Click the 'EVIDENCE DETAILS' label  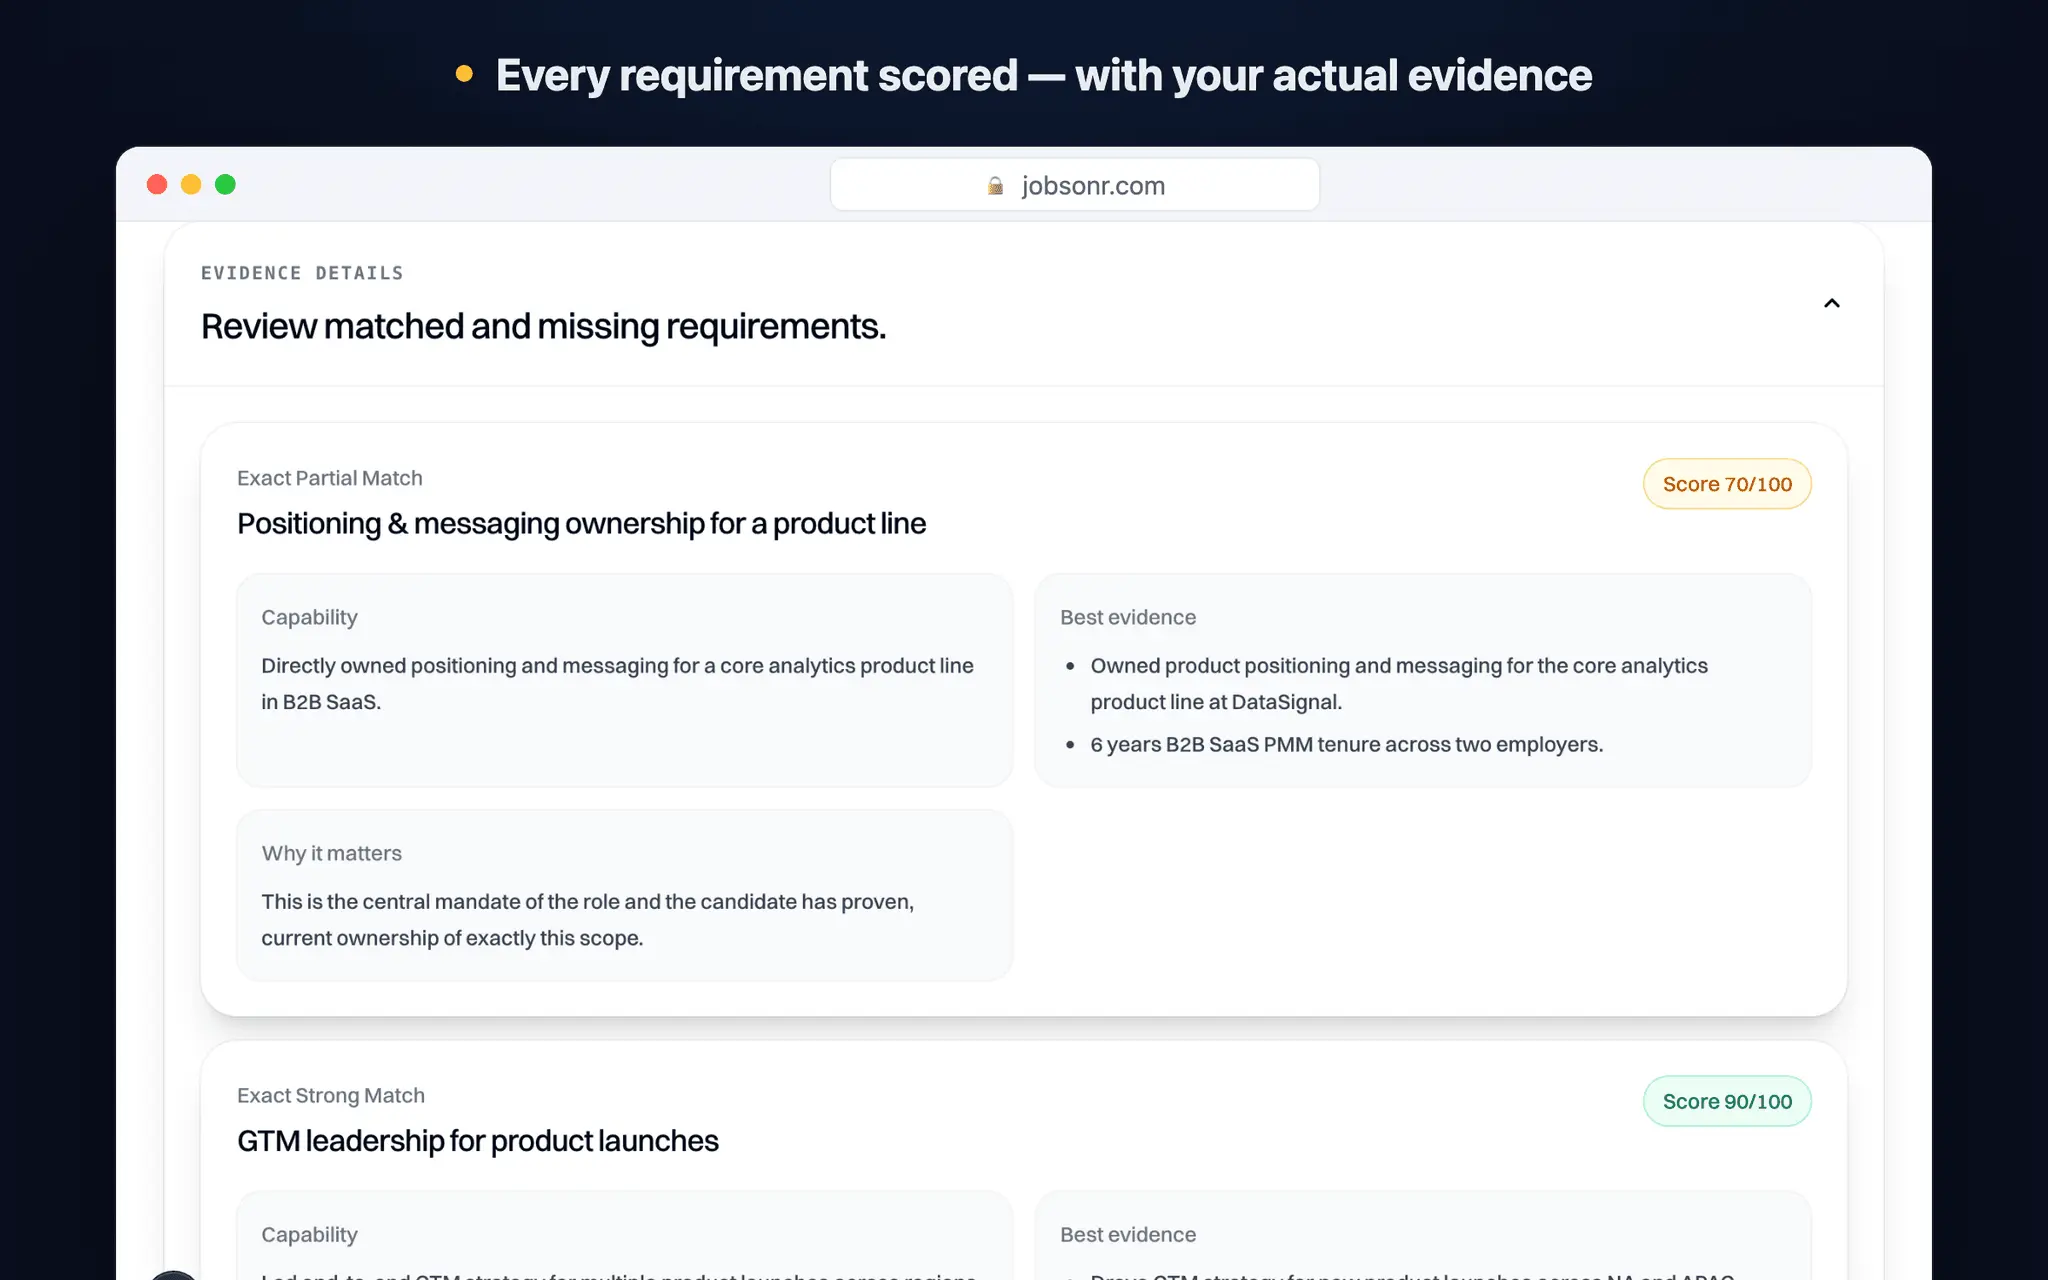click(302, 273)
